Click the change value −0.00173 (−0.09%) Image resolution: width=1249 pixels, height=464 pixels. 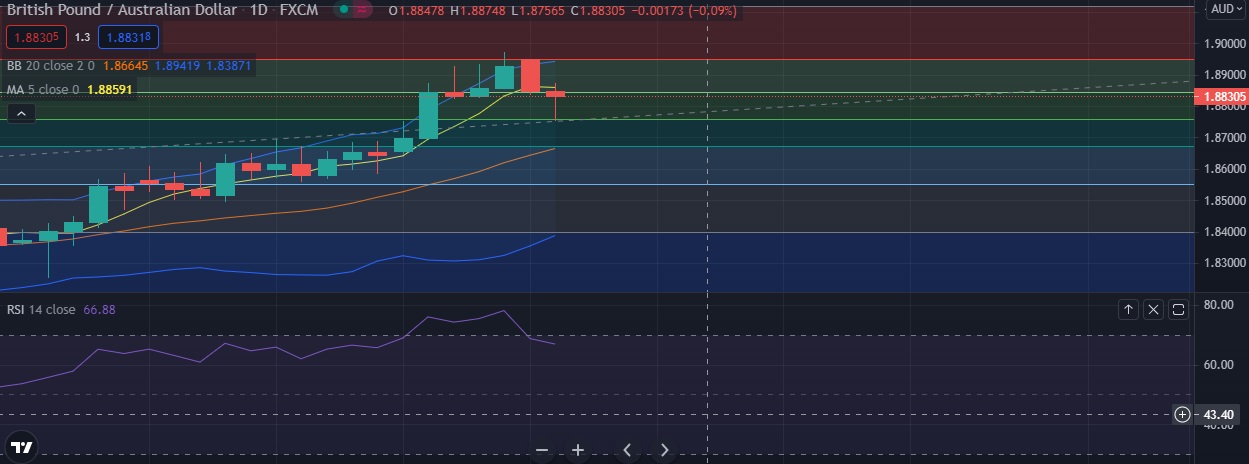pos(683,10)
